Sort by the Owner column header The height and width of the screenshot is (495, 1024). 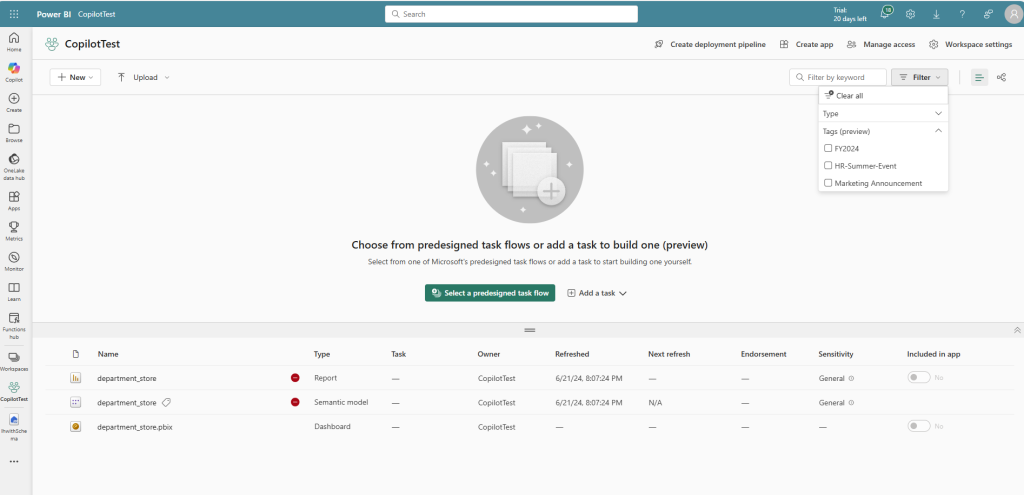(488, 354)
